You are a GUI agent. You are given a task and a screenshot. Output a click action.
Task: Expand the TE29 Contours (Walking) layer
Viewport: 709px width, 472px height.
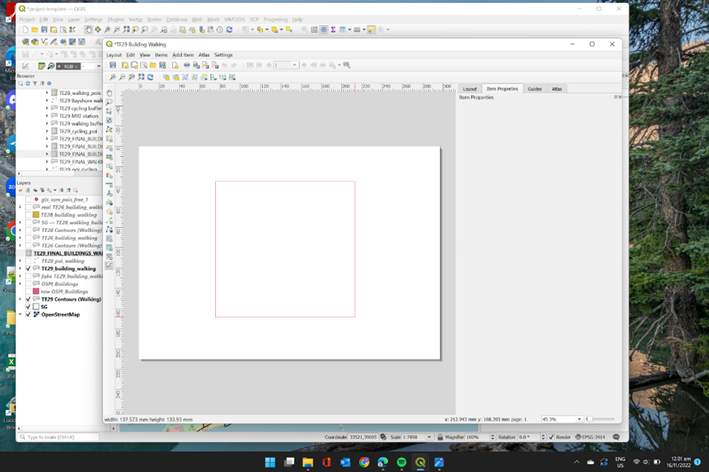[21, 299]
